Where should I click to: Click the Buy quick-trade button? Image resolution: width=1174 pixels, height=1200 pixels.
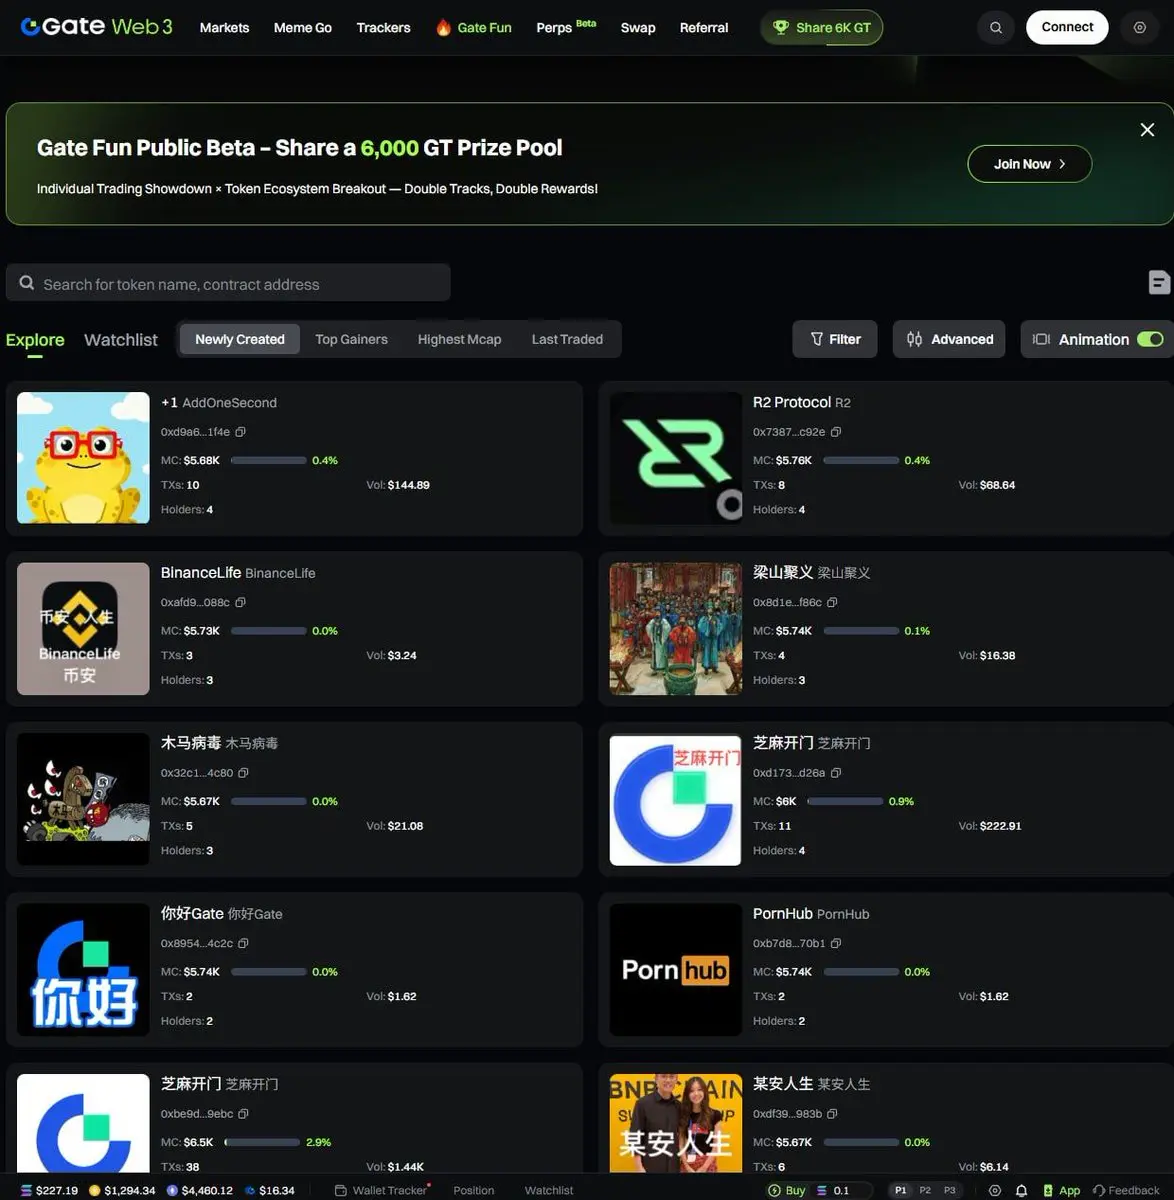[786, 1190]
